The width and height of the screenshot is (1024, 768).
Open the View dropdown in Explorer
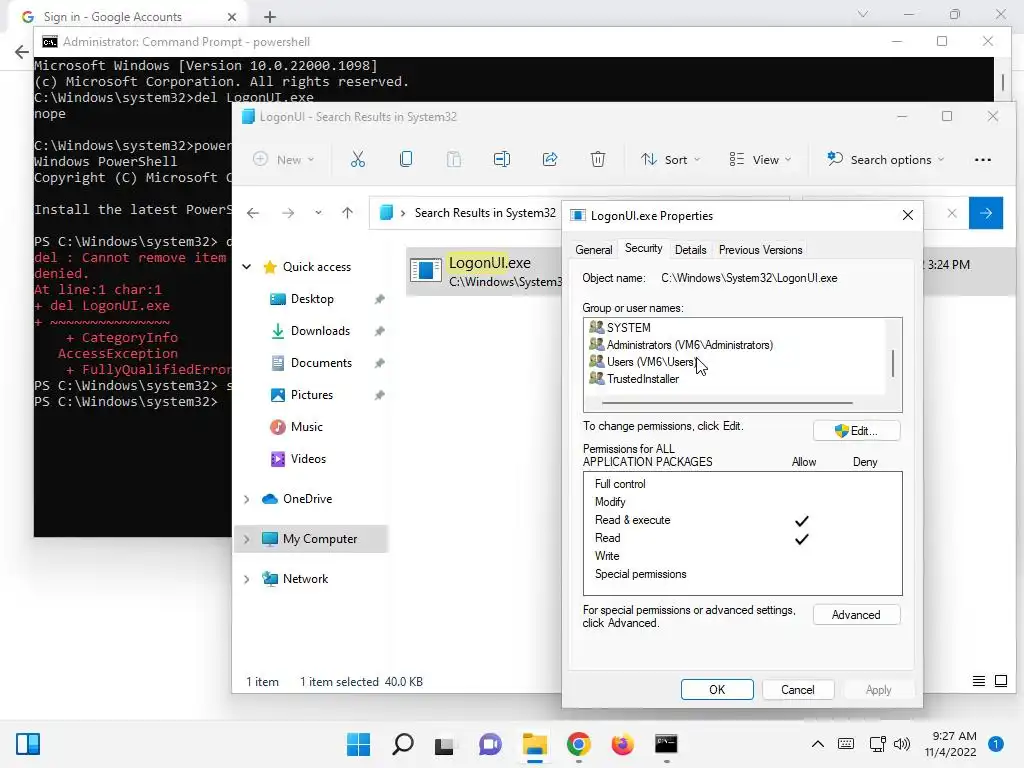coord(760,159)
